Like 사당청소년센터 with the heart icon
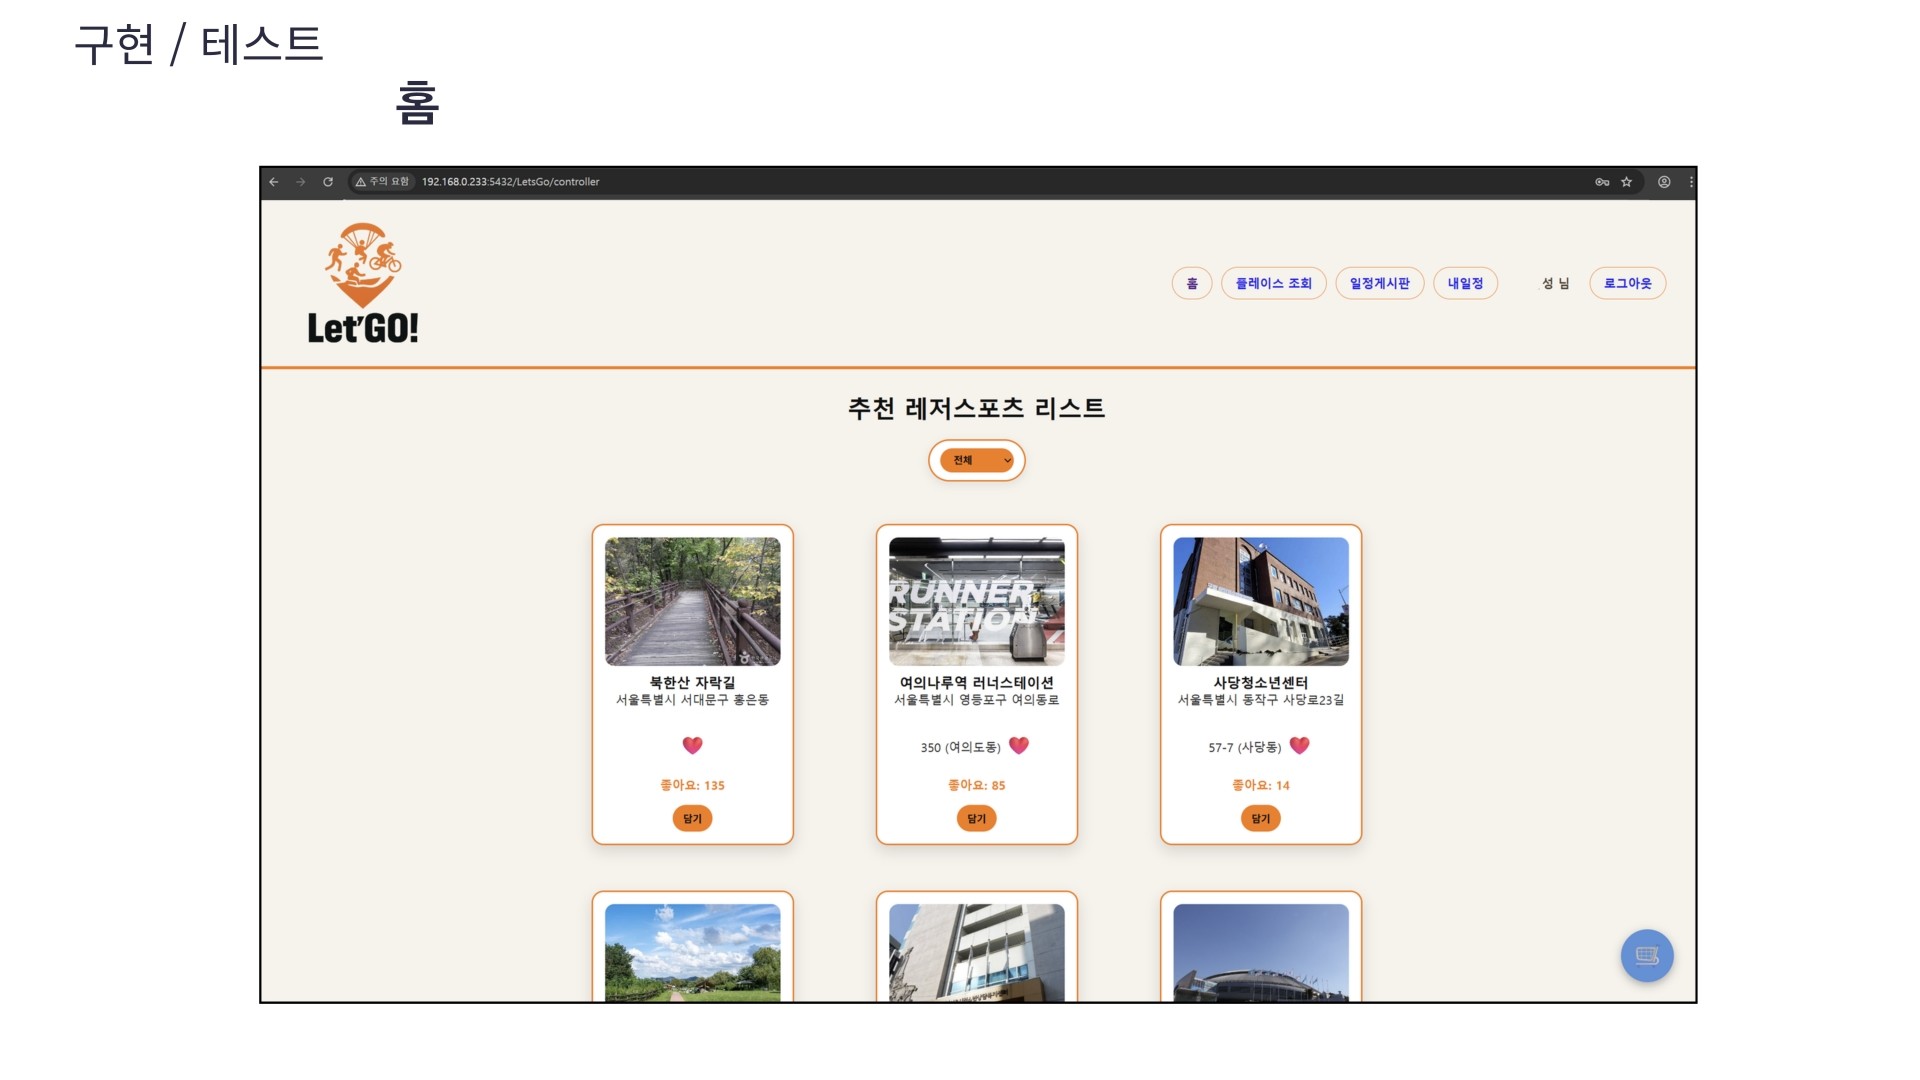 pos(1300,745)
